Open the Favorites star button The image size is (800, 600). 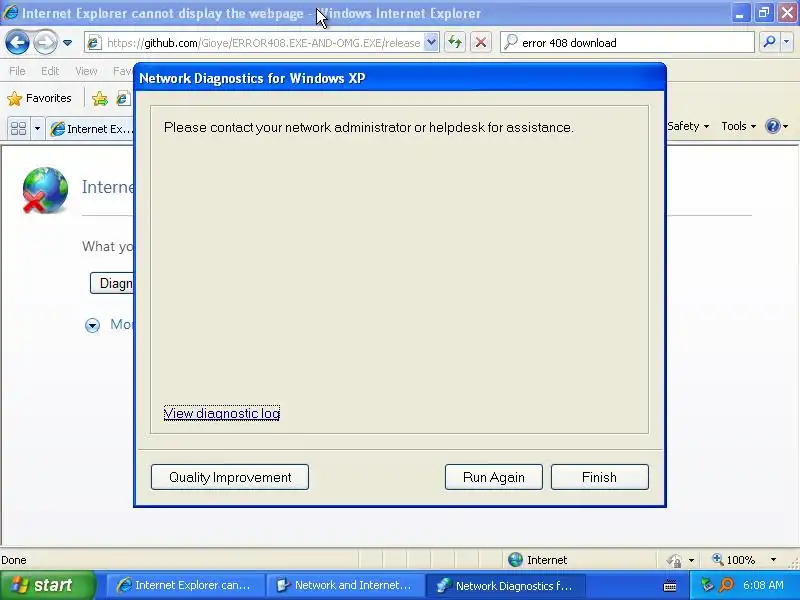[39, 98]
